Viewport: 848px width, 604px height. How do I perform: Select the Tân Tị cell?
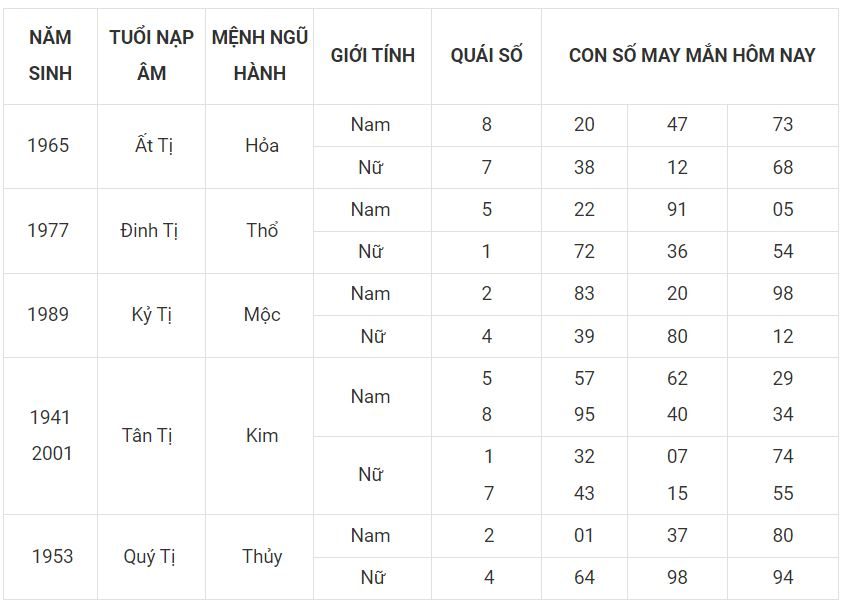(147, 435)
